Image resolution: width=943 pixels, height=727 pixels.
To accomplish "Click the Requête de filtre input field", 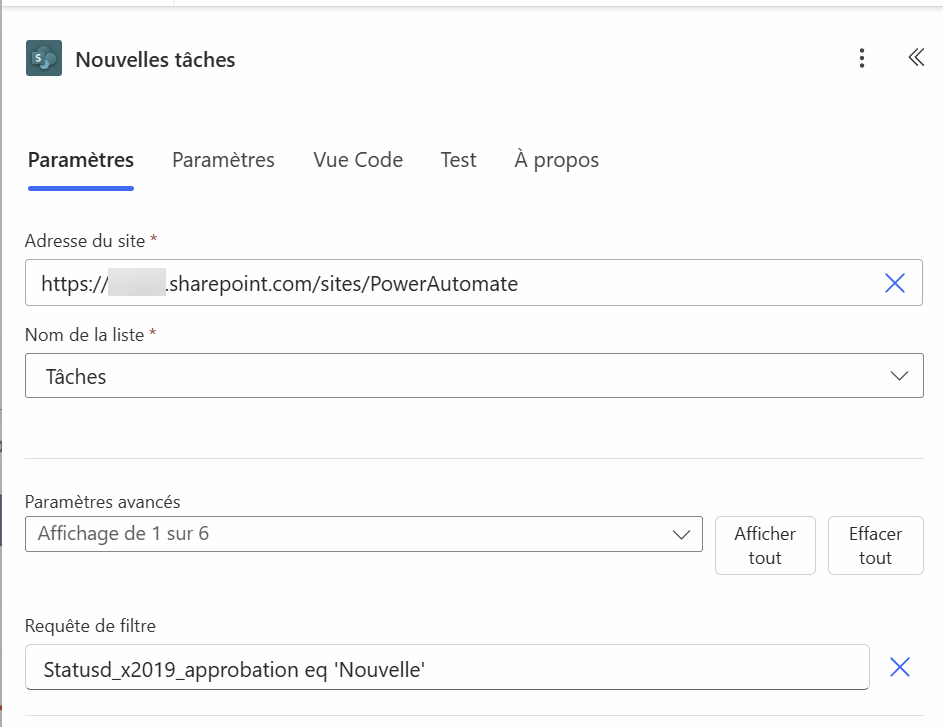I will tap(447, 667).
